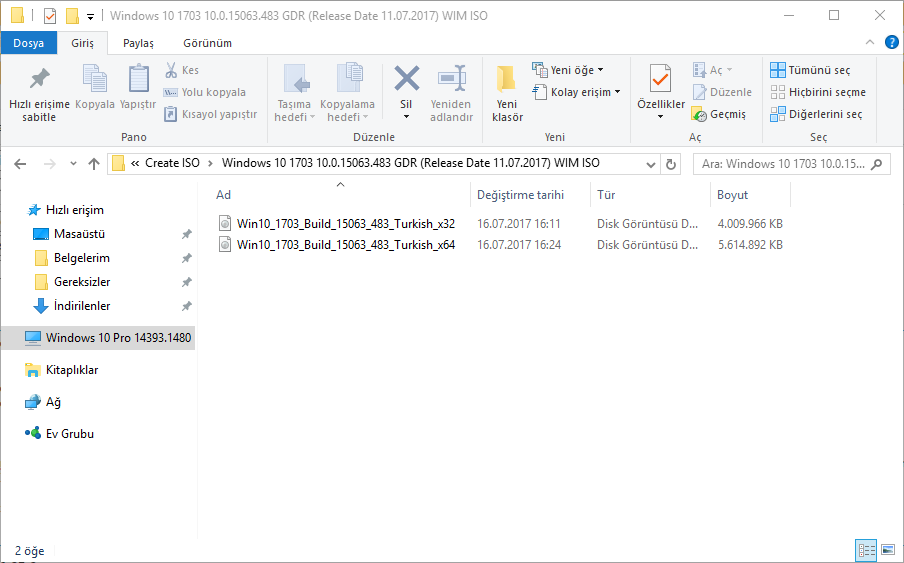
Task: Sort by the Tür column header
Action: coord(650,195)
